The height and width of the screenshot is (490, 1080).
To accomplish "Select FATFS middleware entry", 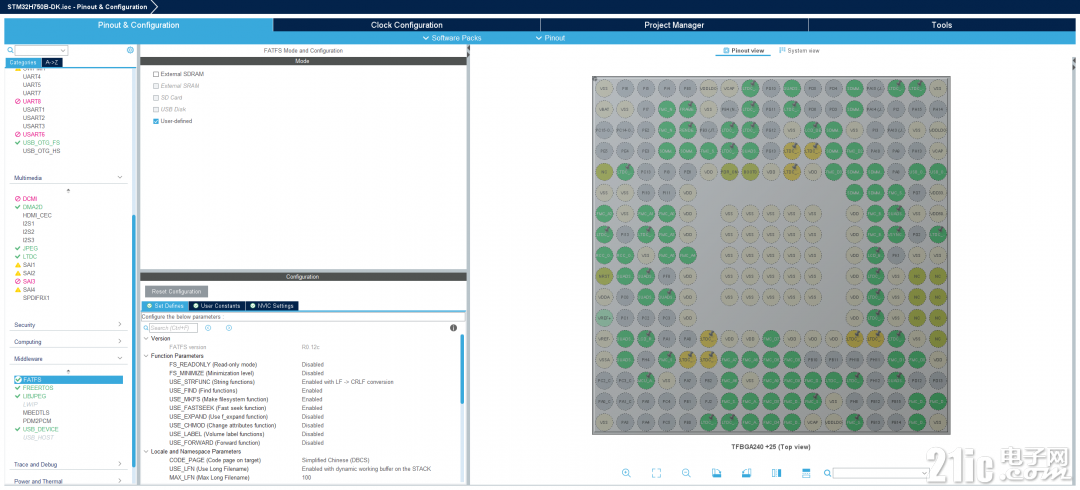I will click(x=68, y=380).
